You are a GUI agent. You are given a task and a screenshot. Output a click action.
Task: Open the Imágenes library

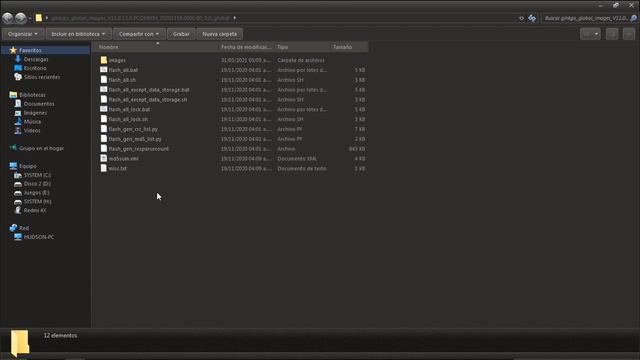click(x=35, y=113)
